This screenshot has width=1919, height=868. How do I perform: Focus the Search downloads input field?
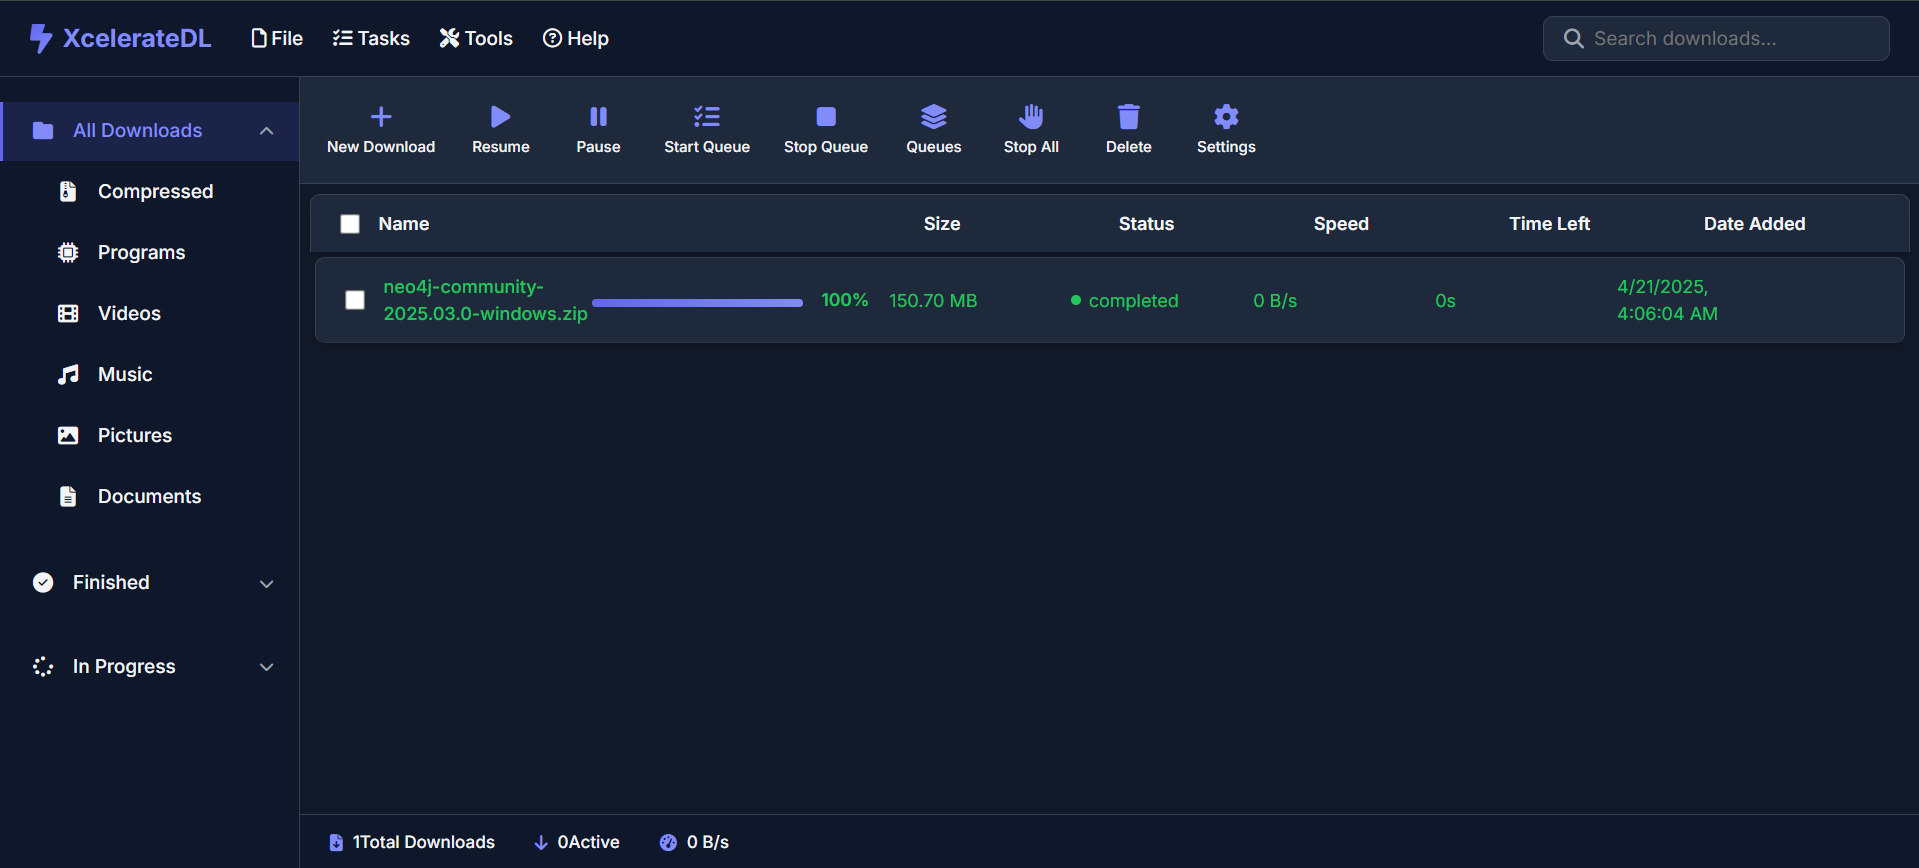click(1730, 38)
